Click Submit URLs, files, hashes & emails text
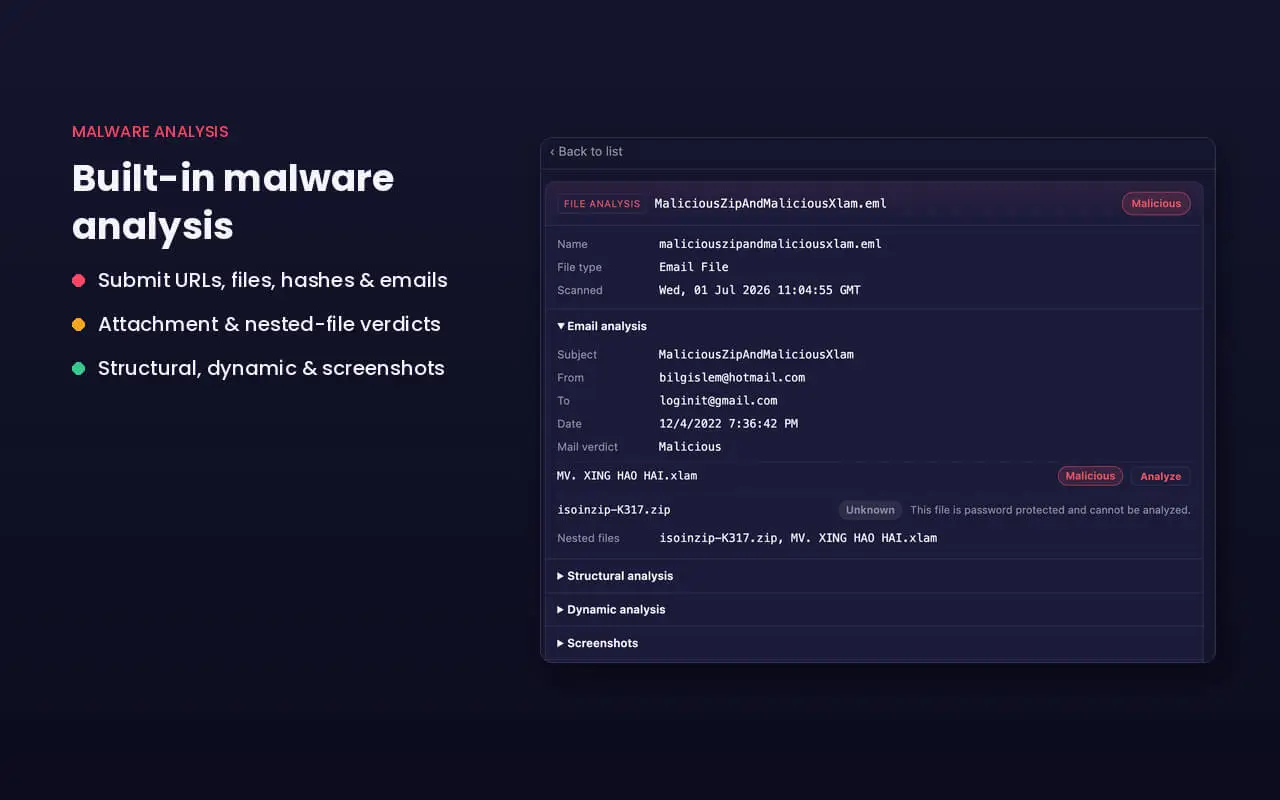The image size is (1280, 800). pos(273,280)
